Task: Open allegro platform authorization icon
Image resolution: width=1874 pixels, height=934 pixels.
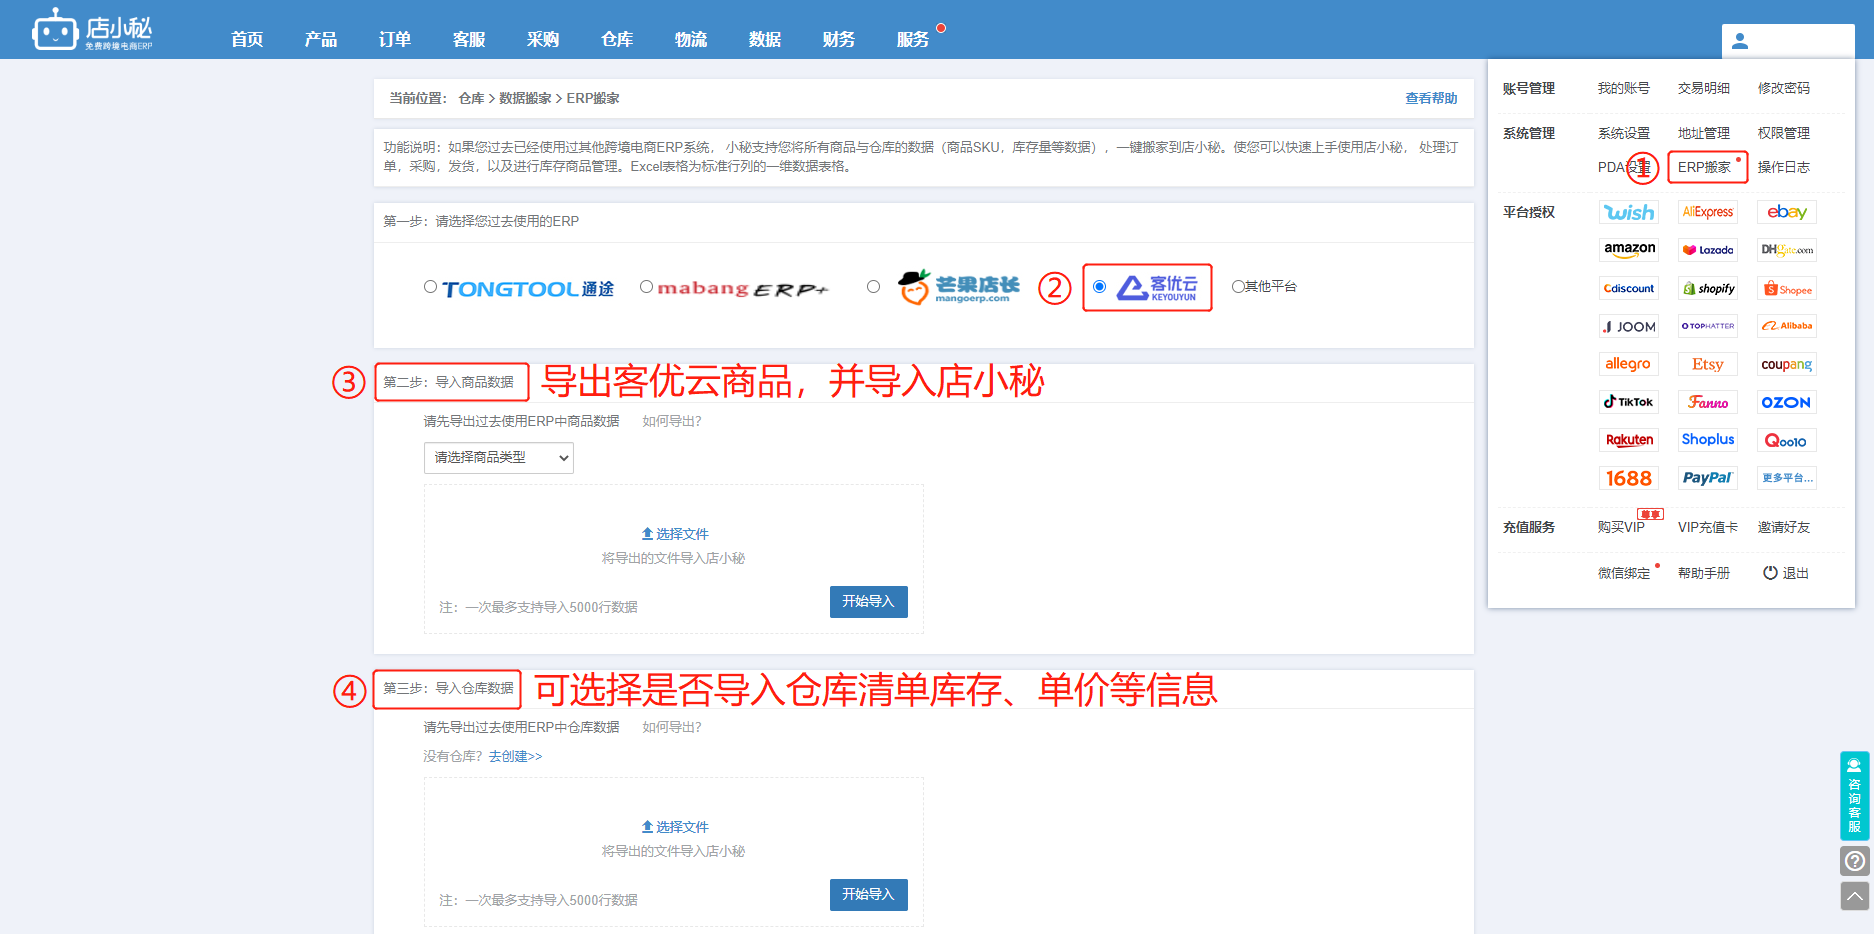Action: tap(1629, 364)
